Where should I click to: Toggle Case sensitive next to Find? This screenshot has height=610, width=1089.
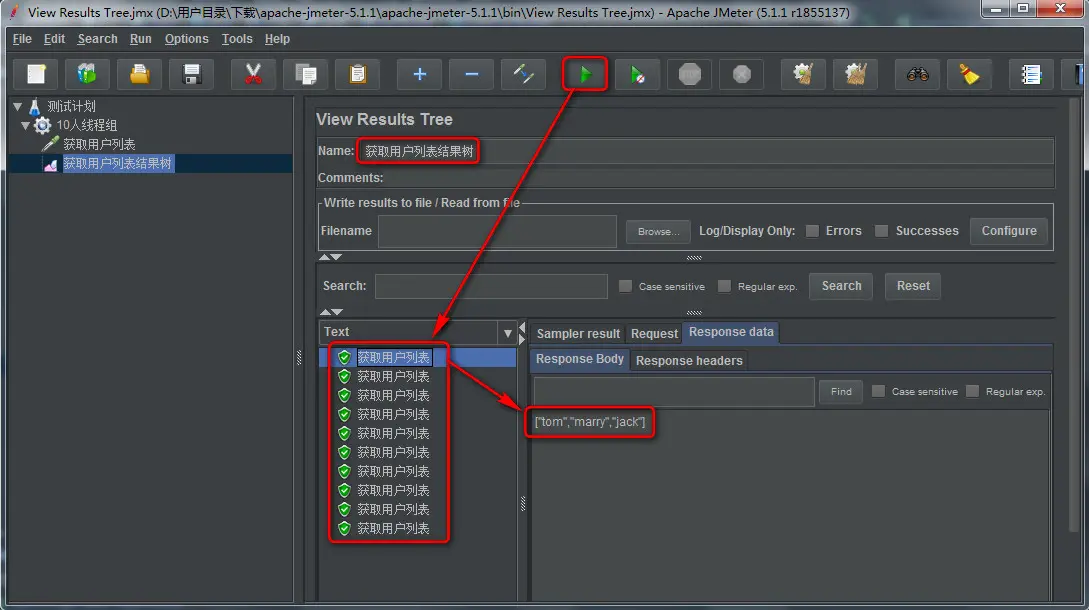(879, 391)
